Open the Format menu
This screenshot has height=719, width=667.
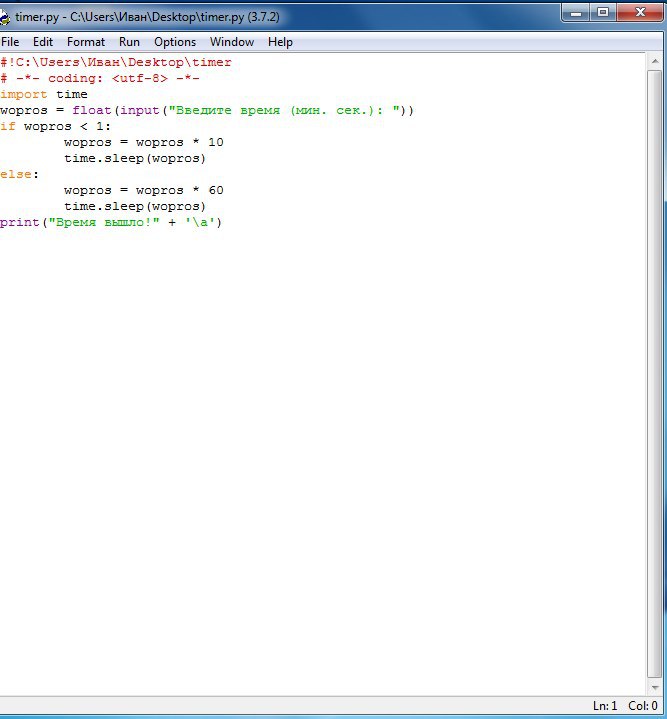(x=86, y=42)
